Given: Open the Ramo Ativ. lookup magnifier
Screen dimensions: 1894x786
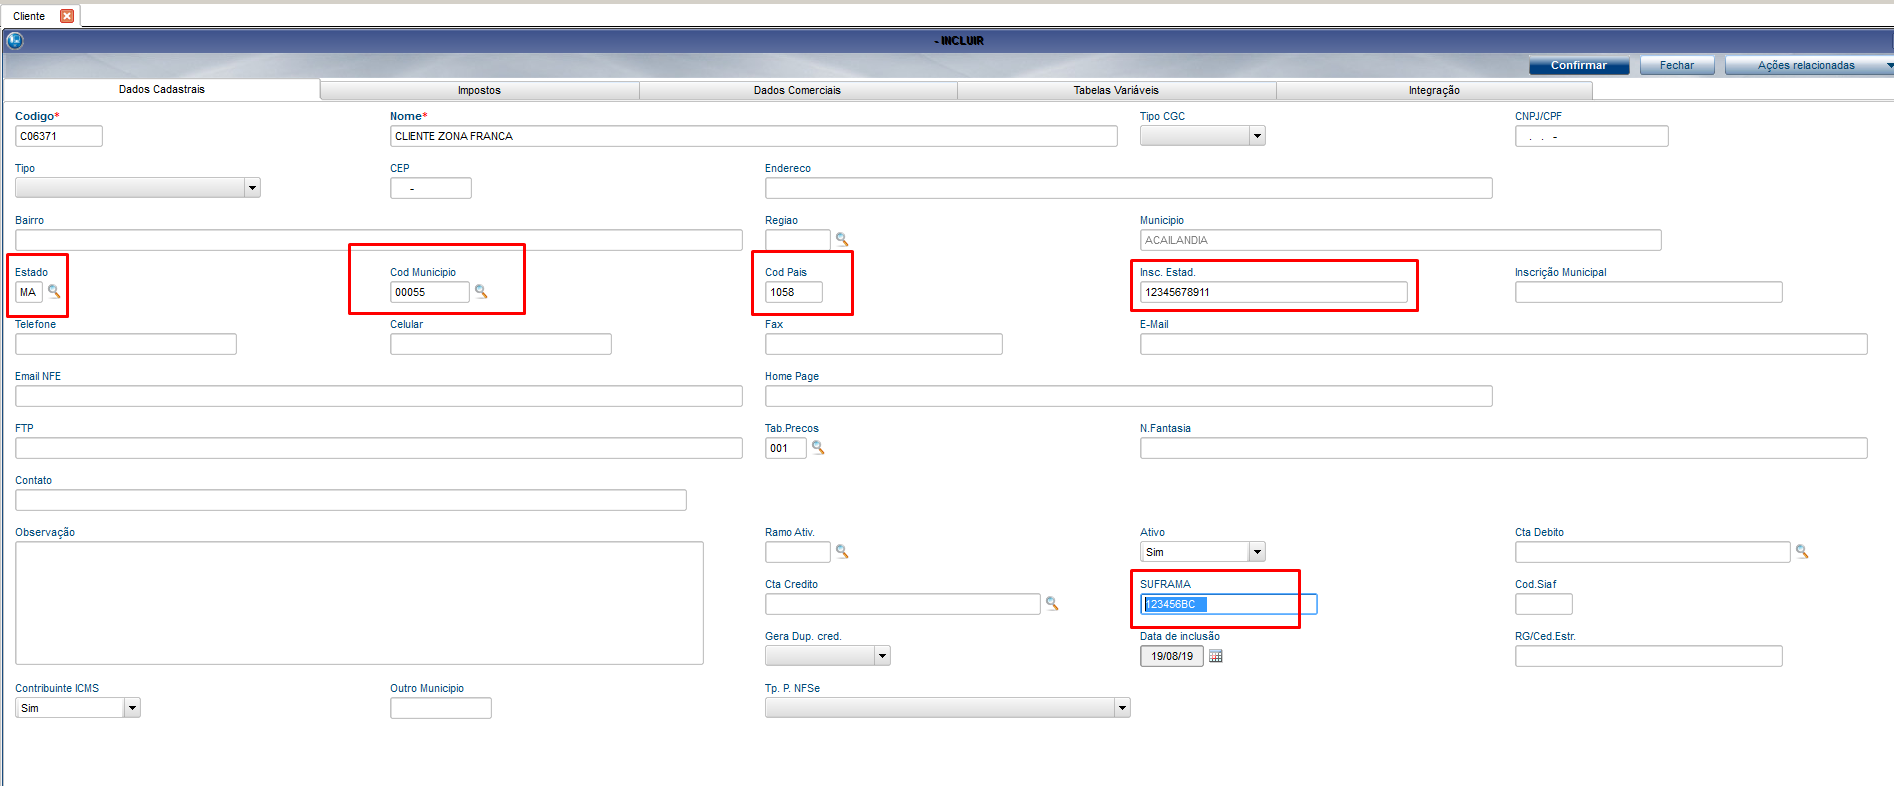Looking at the screenshot, I should (x=842, y=552).
